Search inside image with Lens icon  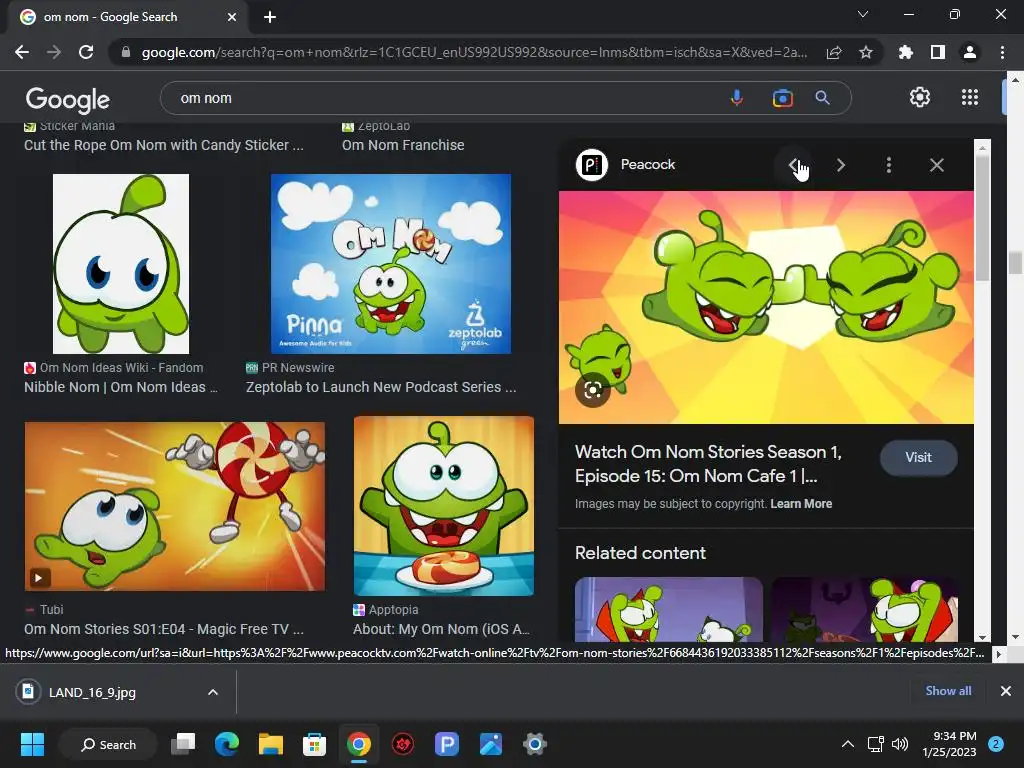592,391
